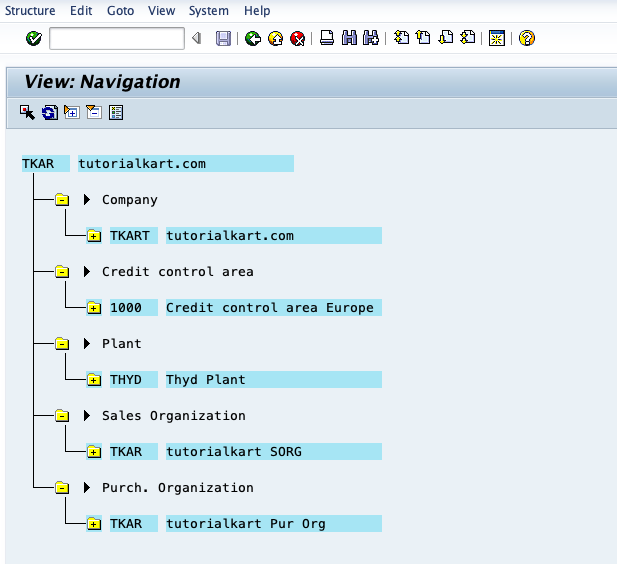Select the tutorialkart SORG description
The height and width of the screenshot is (564, 617).
274,451
